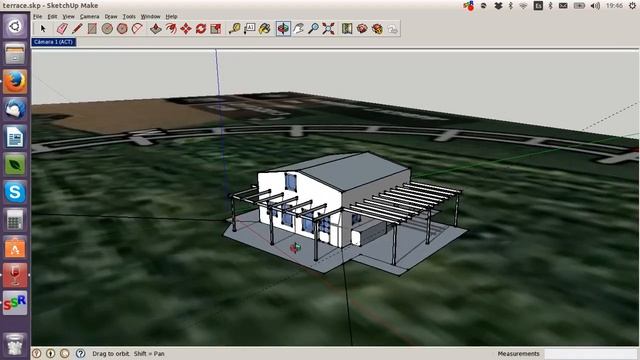The image size is (640, 360).
Task: Activate the Offset tool
Action: point(171,29)
